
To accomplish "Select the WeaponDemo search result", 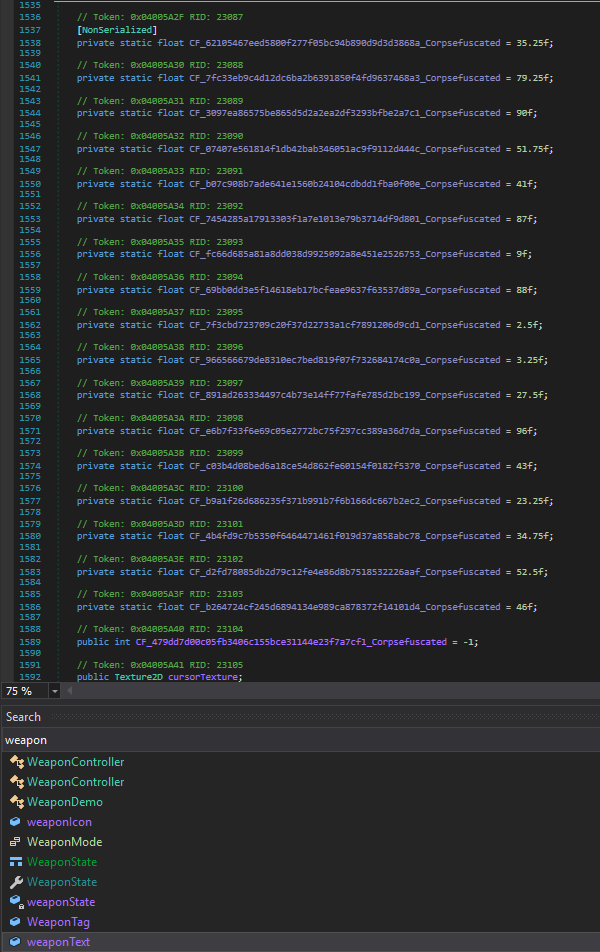I will click(x=64, y=802).
